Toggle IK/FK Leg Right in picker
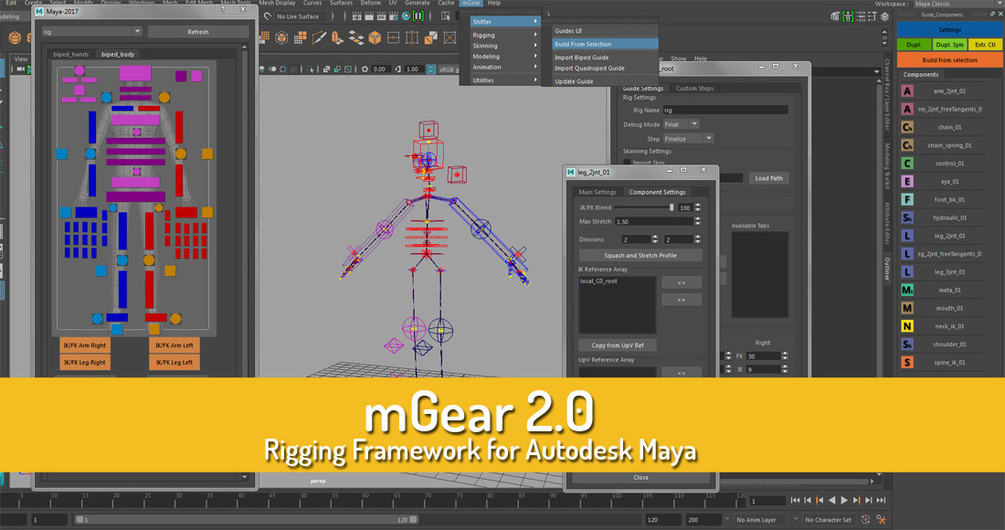 85,363
